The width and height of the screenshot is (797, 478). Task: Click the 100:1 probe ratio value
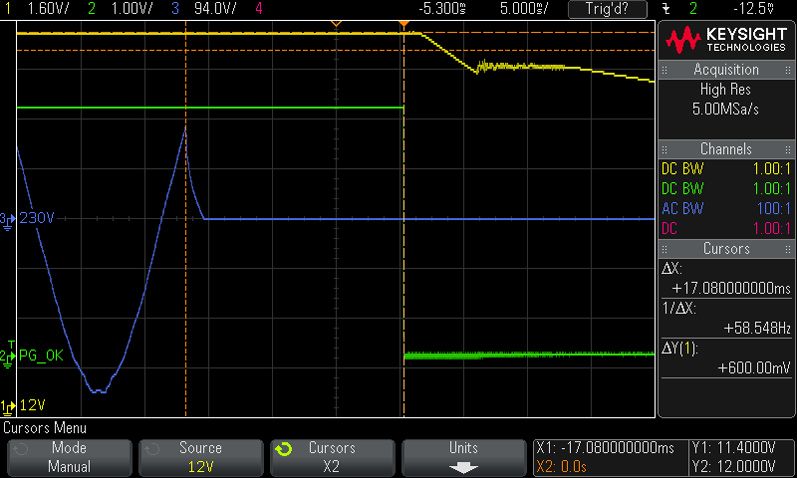point(774,208)
